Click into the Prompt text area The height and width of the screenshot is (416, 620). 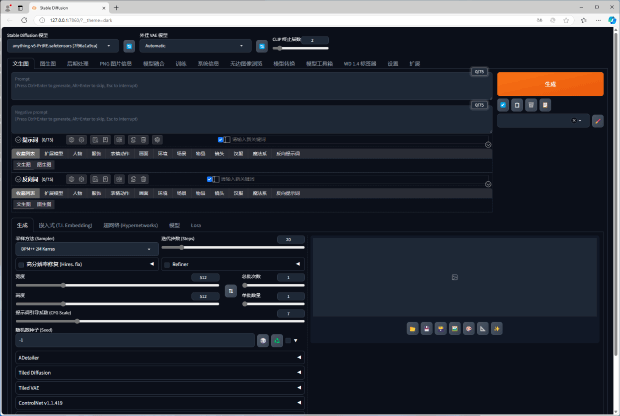pyautogui.click(x=251, y=86)
